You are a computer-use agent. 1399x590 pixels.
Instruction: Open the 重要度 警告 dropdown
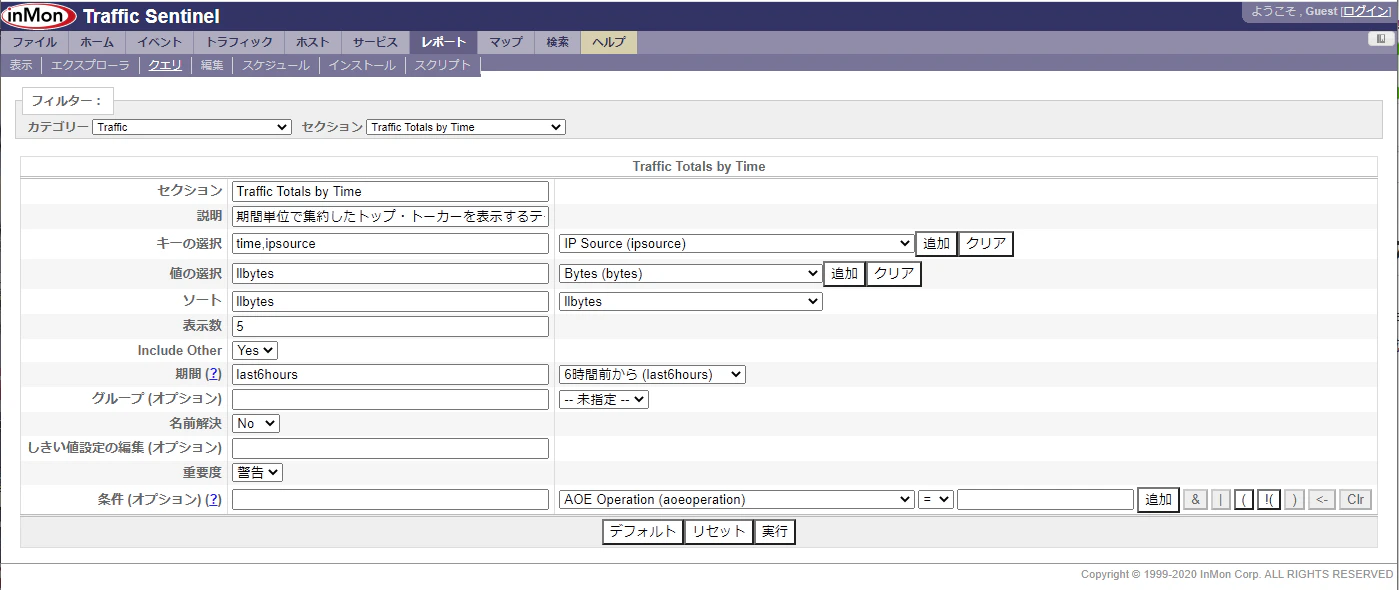258,472
